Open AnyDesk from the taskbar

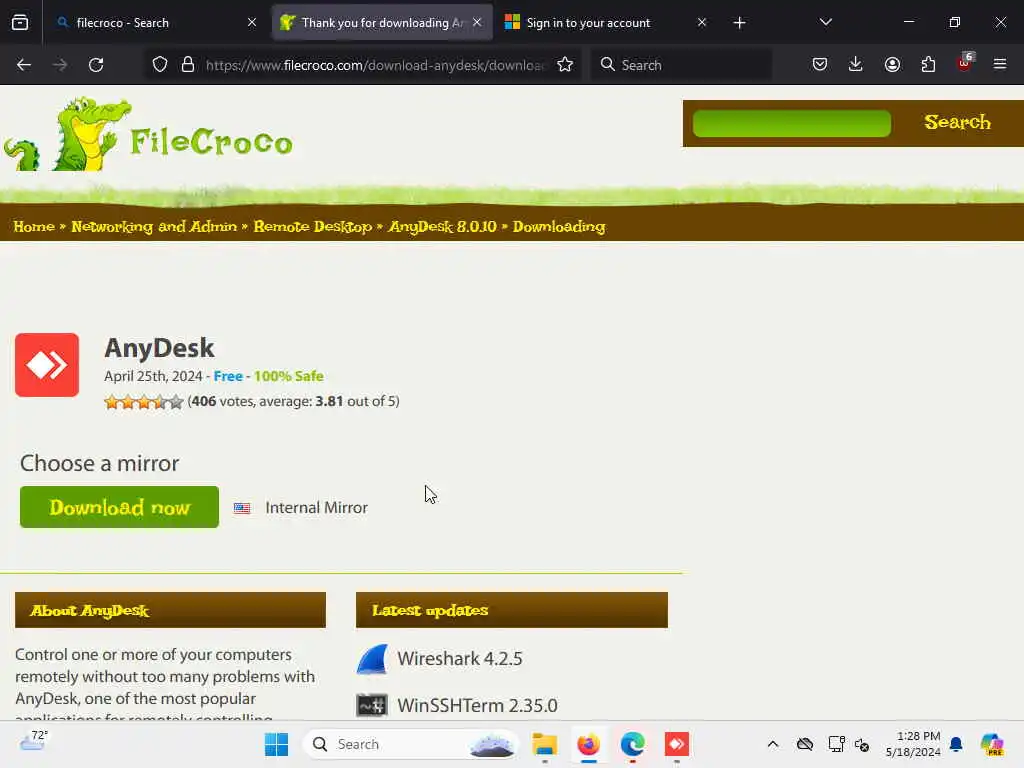pyautogui.click(x=677, y=744)
